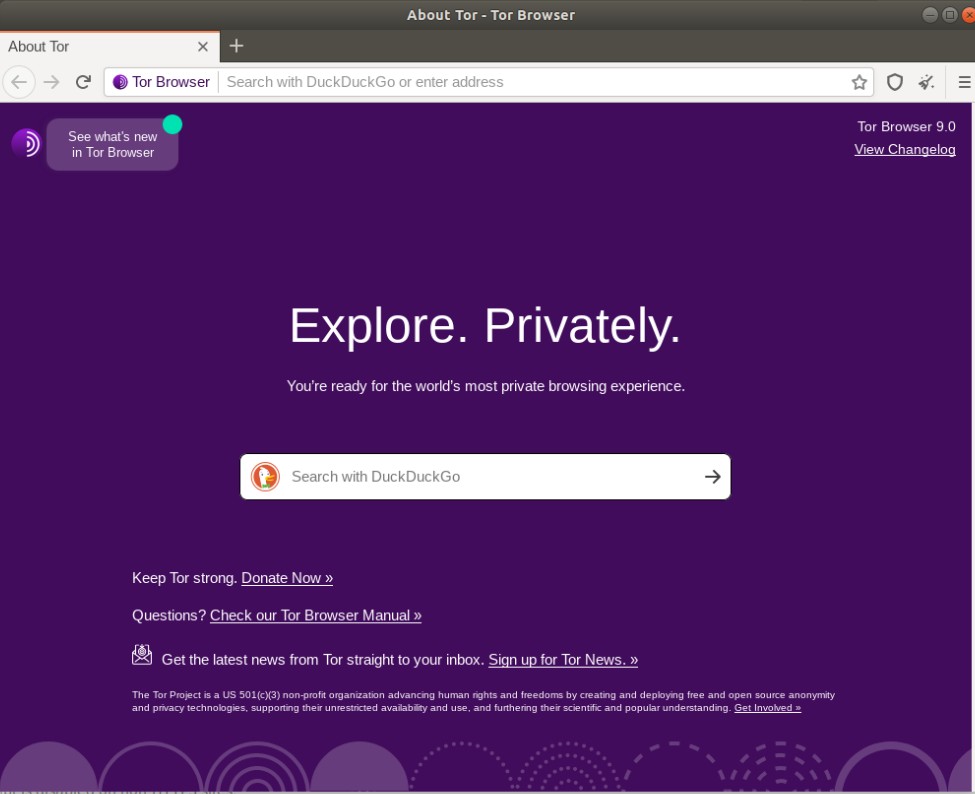Click the Tor onion logo icon
Image resolution: width=975 pixels, height=794 pixels.
pos(26,143)
